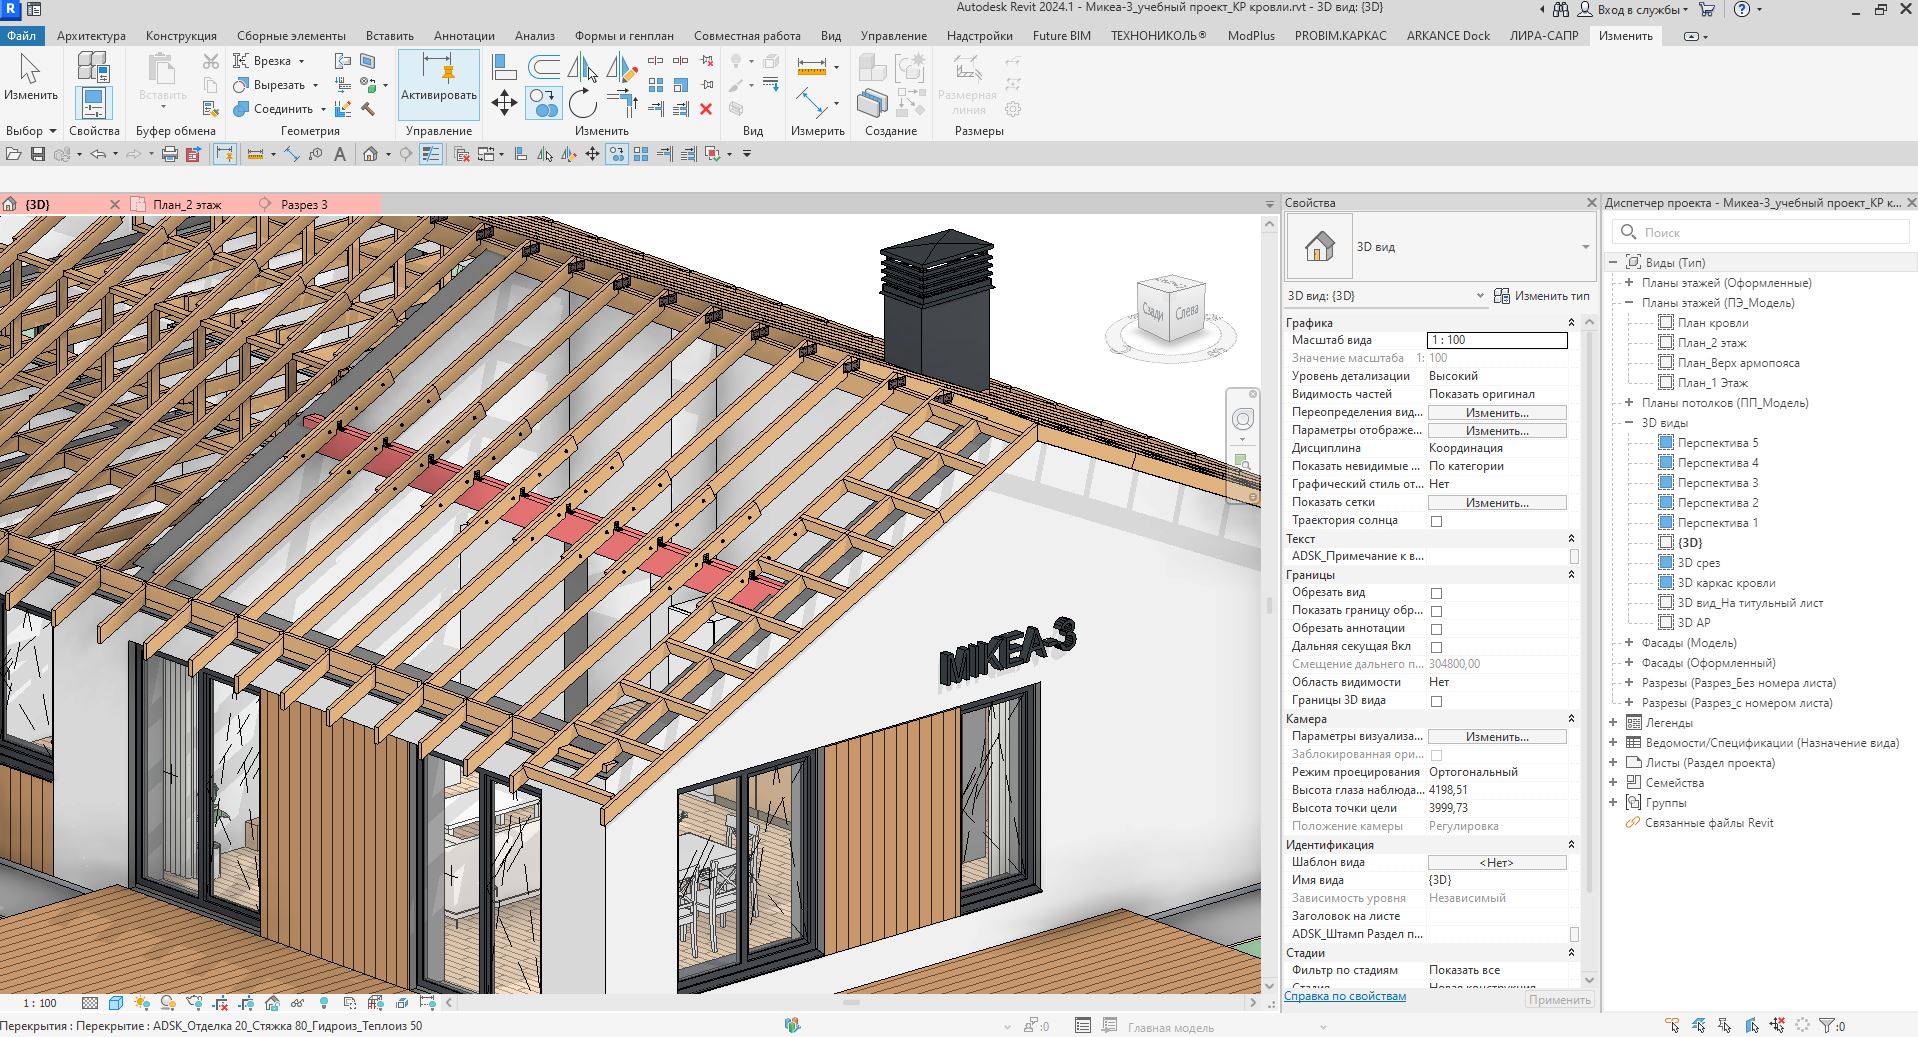Open the Visual Style cube icon
This screenshot has width=1918, height=1037.
pos(116,1003)
